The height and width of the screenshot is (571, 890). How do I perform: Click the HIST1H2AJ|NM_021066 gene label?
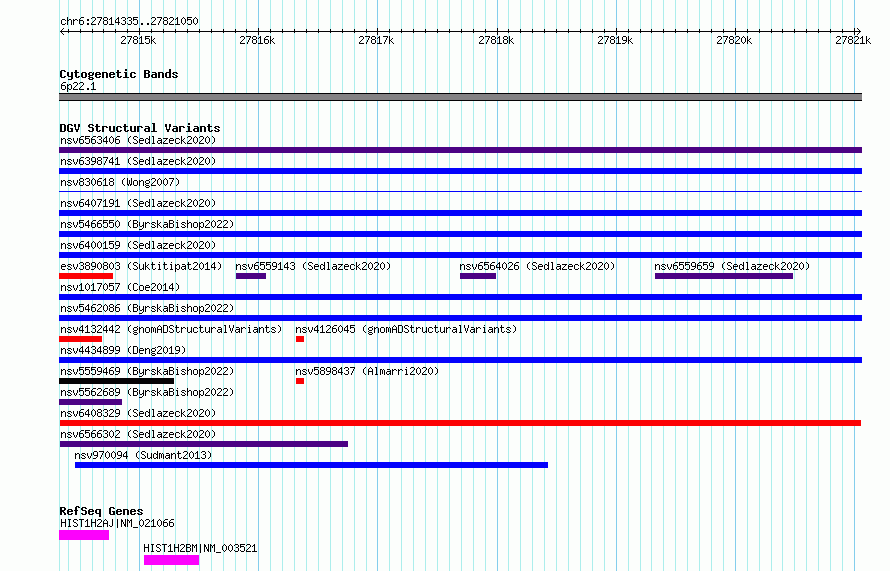[117, 523]
